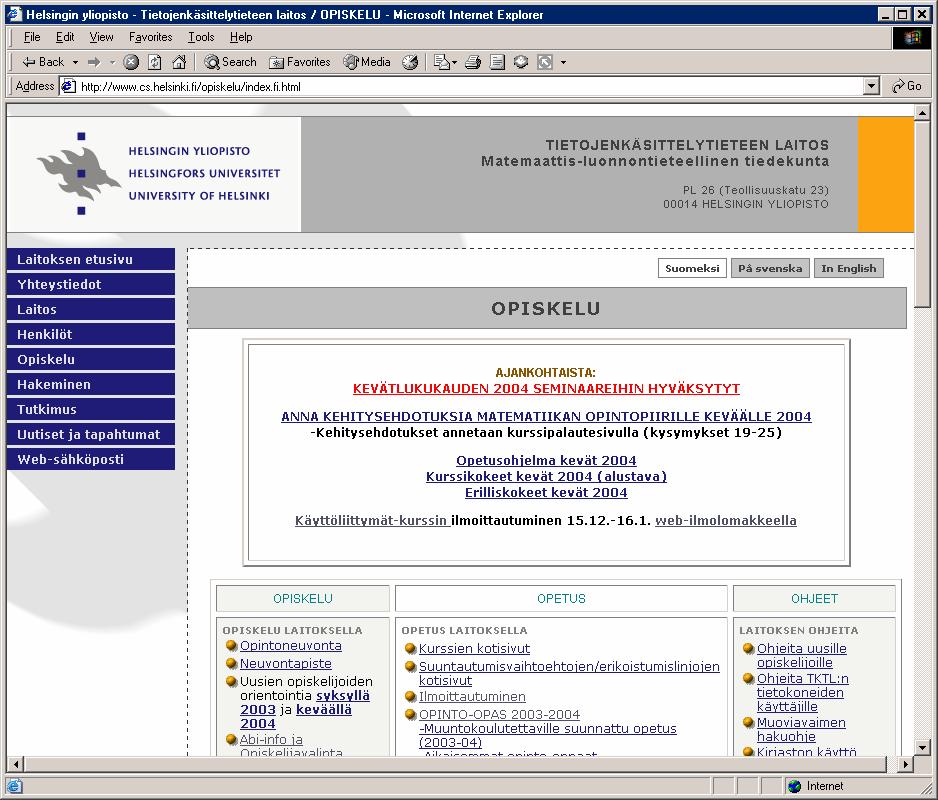The width and height of the screenshot is (938, 800).
Task: Open Yhteystiedot in the sidebar navigation
Action: click(x=91, y=284)
